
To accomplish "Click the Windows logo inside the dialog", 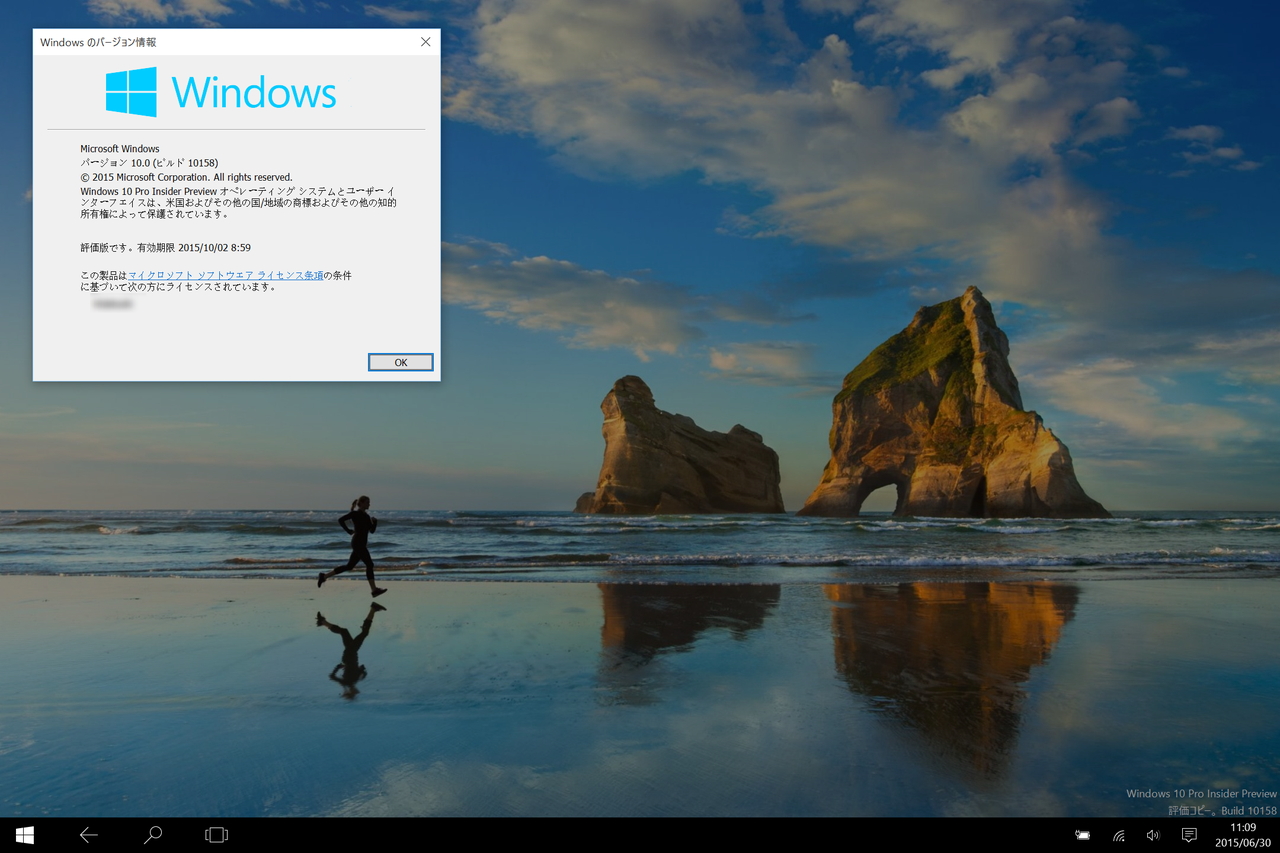I will pos(132,91).
